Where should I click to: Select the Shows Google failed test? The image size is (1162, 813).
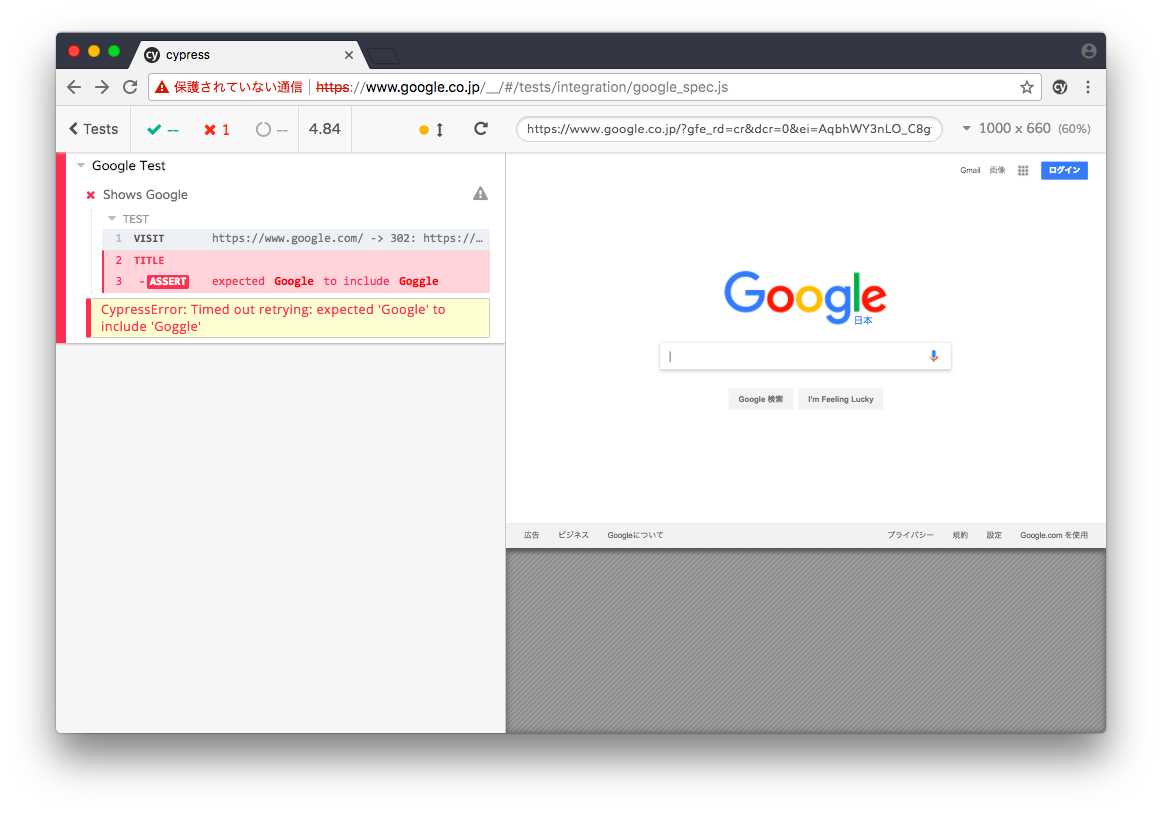pos(145,195)
